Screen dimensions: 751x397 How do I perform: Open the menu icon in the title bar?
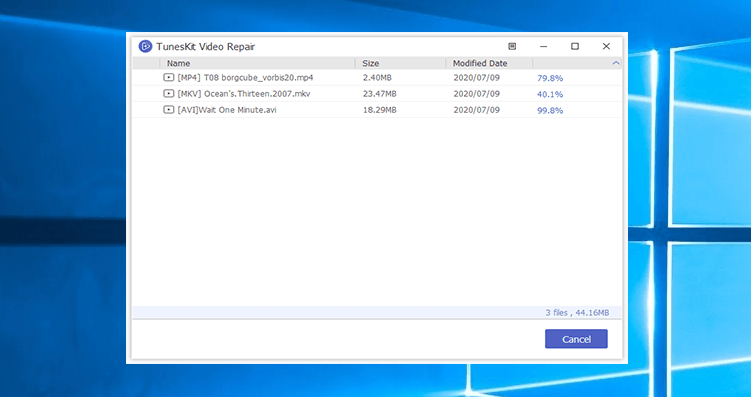click(x=512, y=46)
